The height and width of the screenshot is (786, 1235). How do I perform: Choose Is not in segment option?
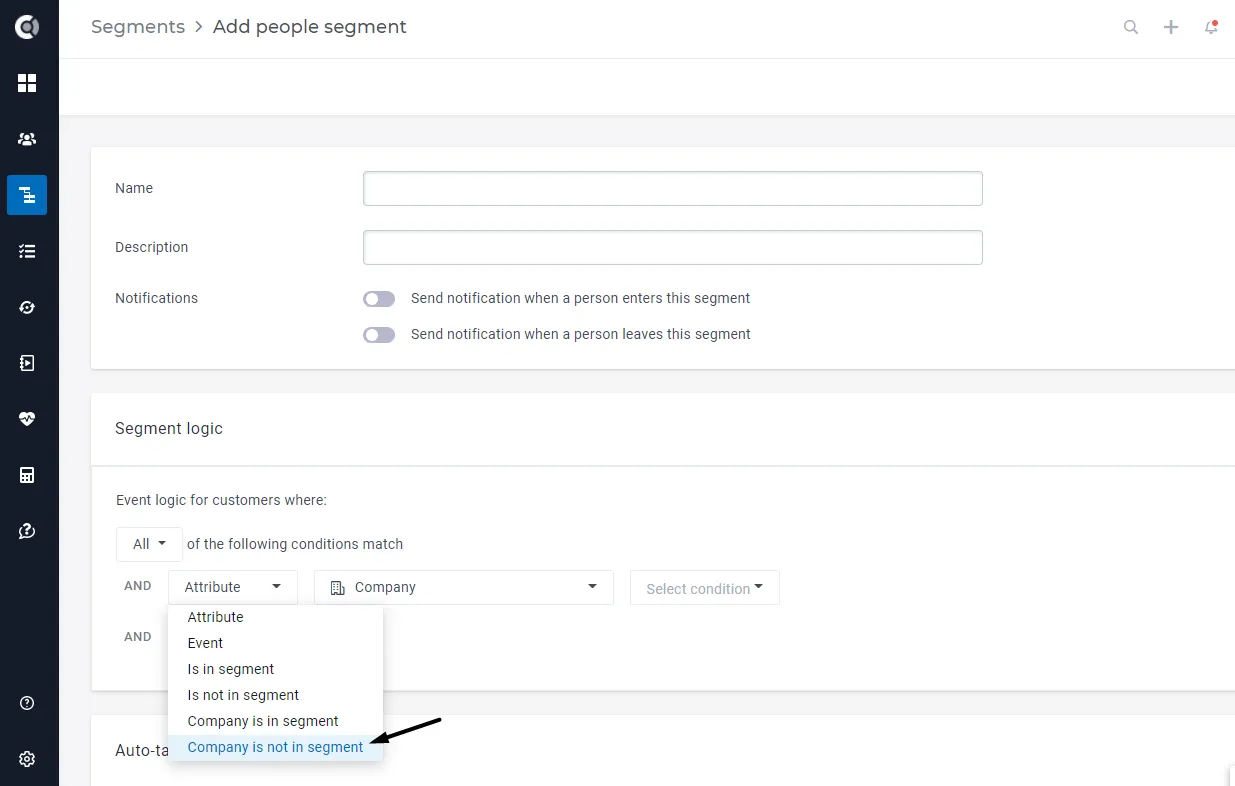[x=275, y=695]
